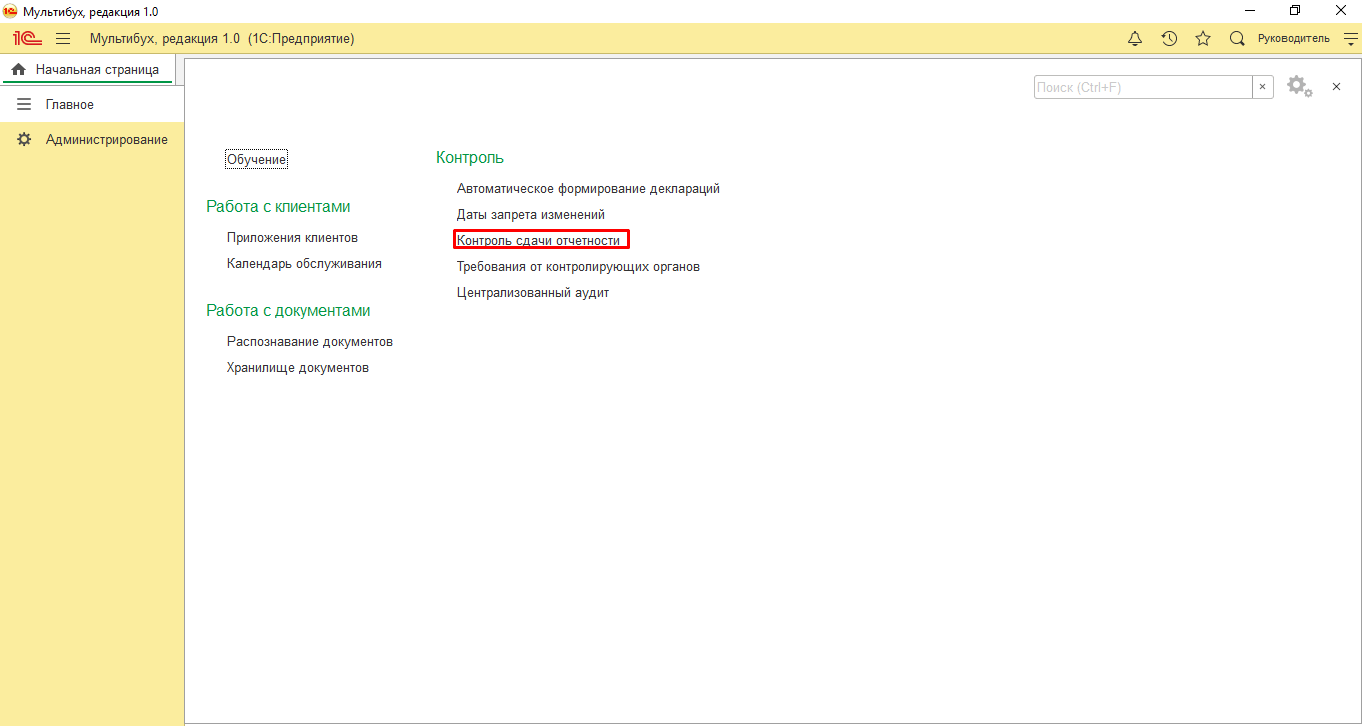Image resolution: width=1362 pixels, height=726 pixels.
Task: Open Приложения клиентов
Action: point(292,237)
